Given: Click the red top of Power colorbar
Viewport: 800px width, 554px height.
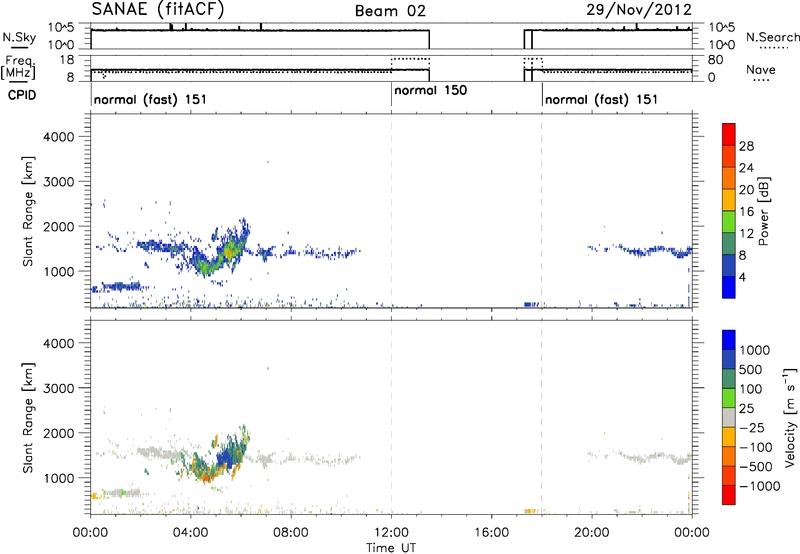Looking at the screenshot, I should [x=729, y=134].
